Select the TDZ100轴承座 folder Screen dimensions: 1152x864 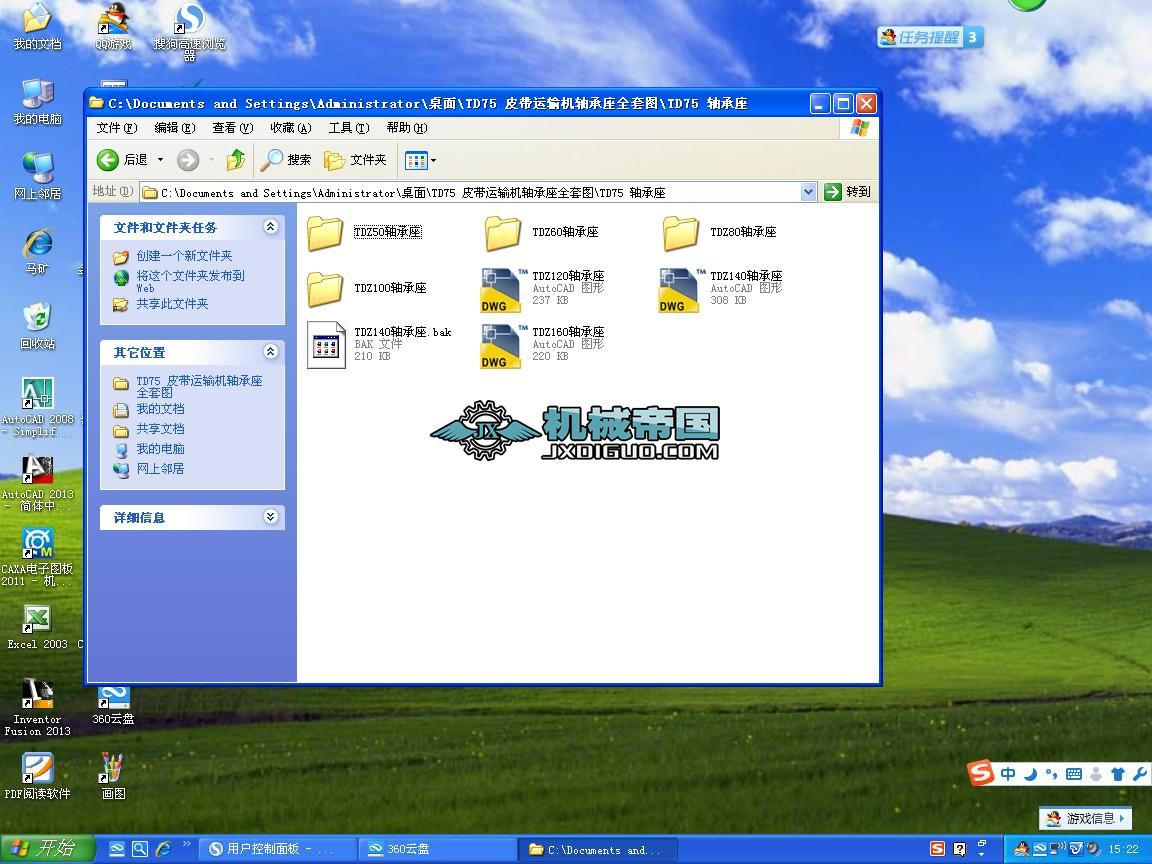pyautogui.click(x=367, y=288)
